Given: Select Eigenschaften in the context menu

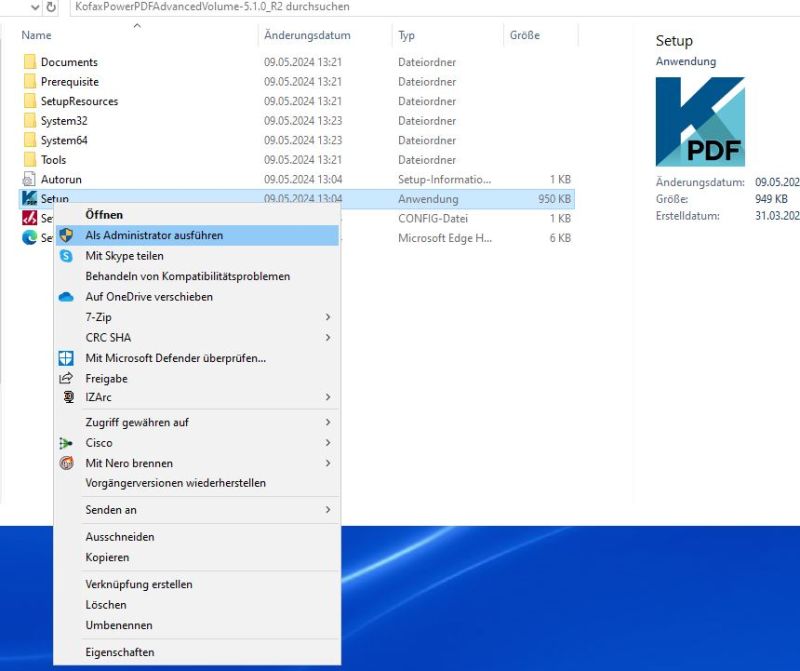Looking at the screenshot, I should pyautogui.click(x=120, y=652).
